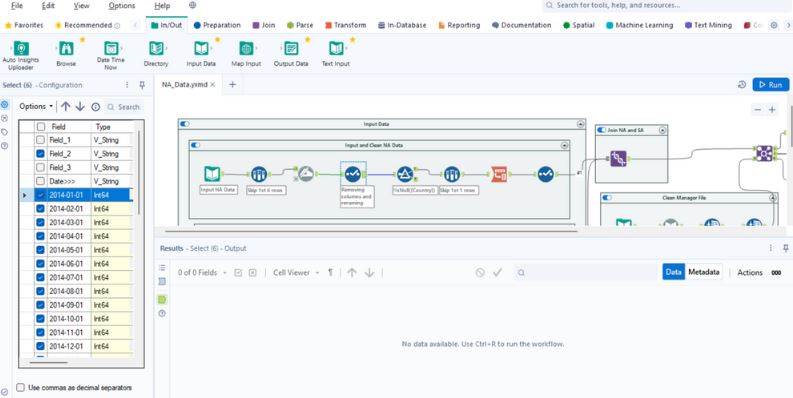
Task: Click the Skip 1st 6 rows node
Action: tap(259, 174)
